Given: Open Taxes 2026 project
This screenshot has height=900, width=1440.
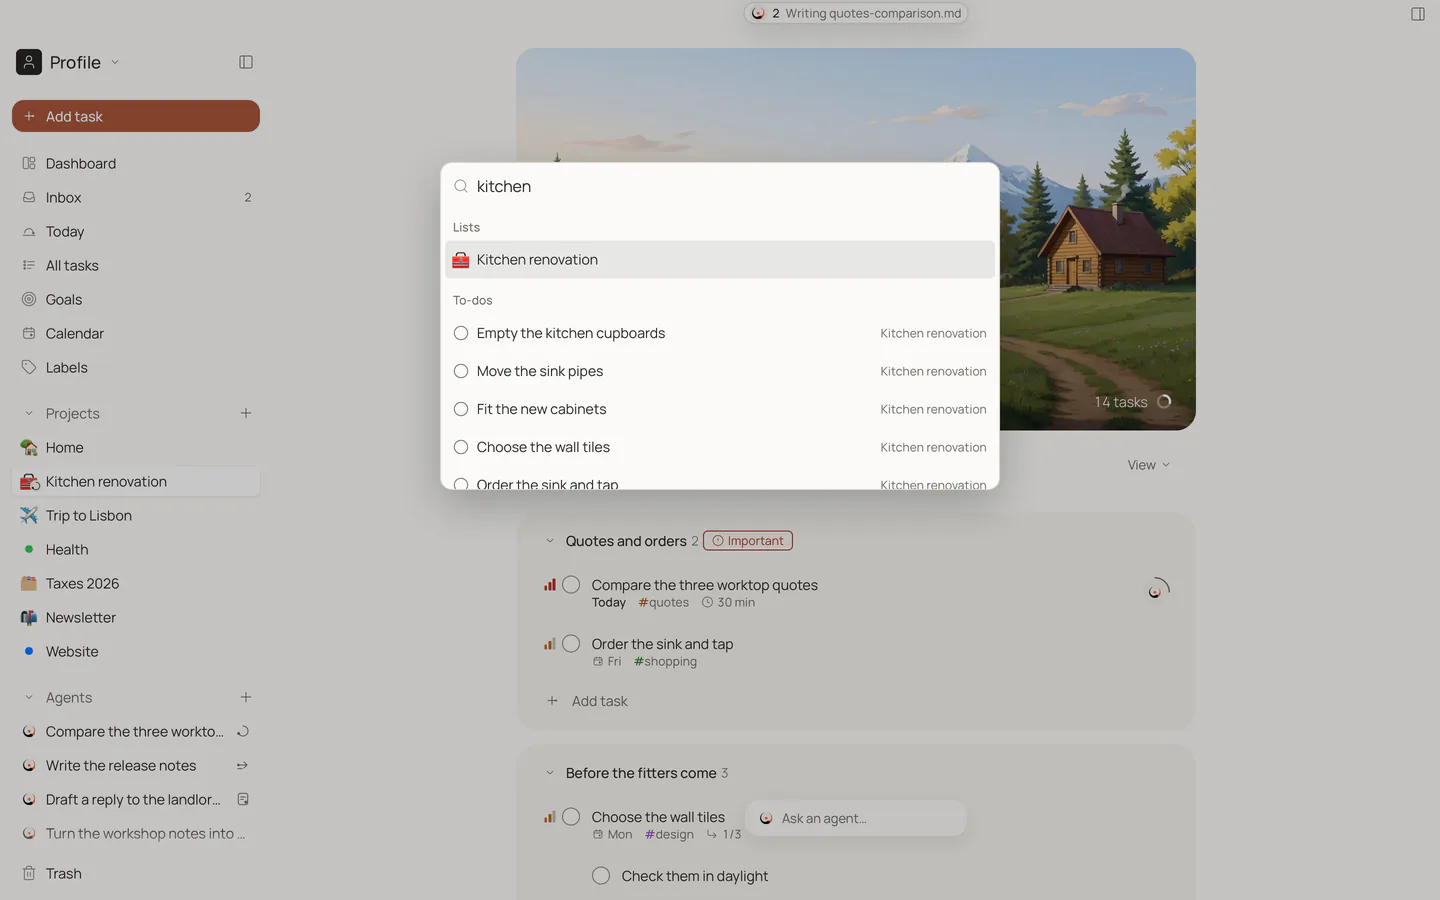Looking at the screenshot, I should [x=136, y=583].
